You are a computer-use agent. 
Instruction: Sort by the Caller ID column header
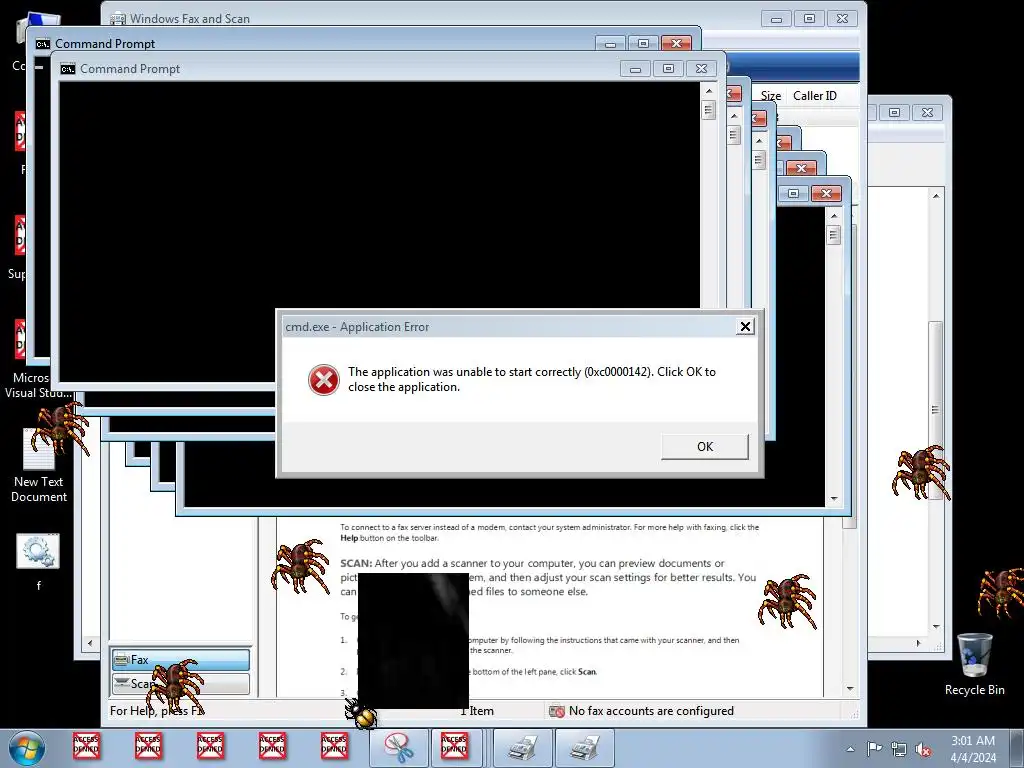pyautogui.click(x=814, y=95)
